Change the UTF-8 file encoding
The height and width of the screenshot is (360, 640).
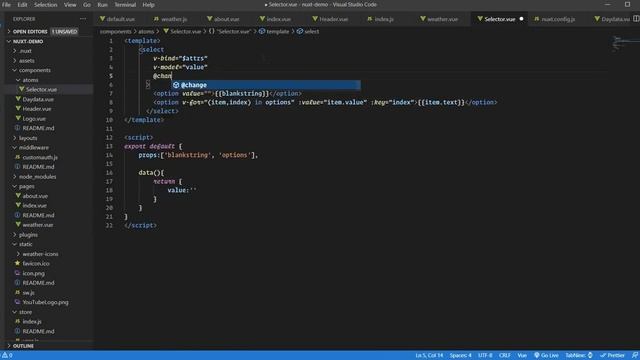485,355
